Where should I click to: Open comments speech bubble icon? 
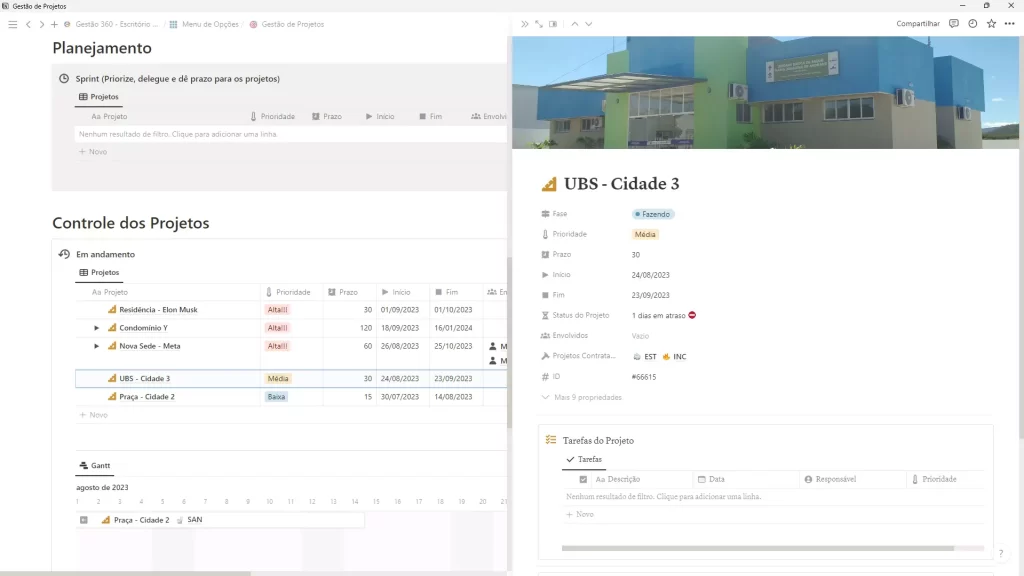tap(953, 24)
